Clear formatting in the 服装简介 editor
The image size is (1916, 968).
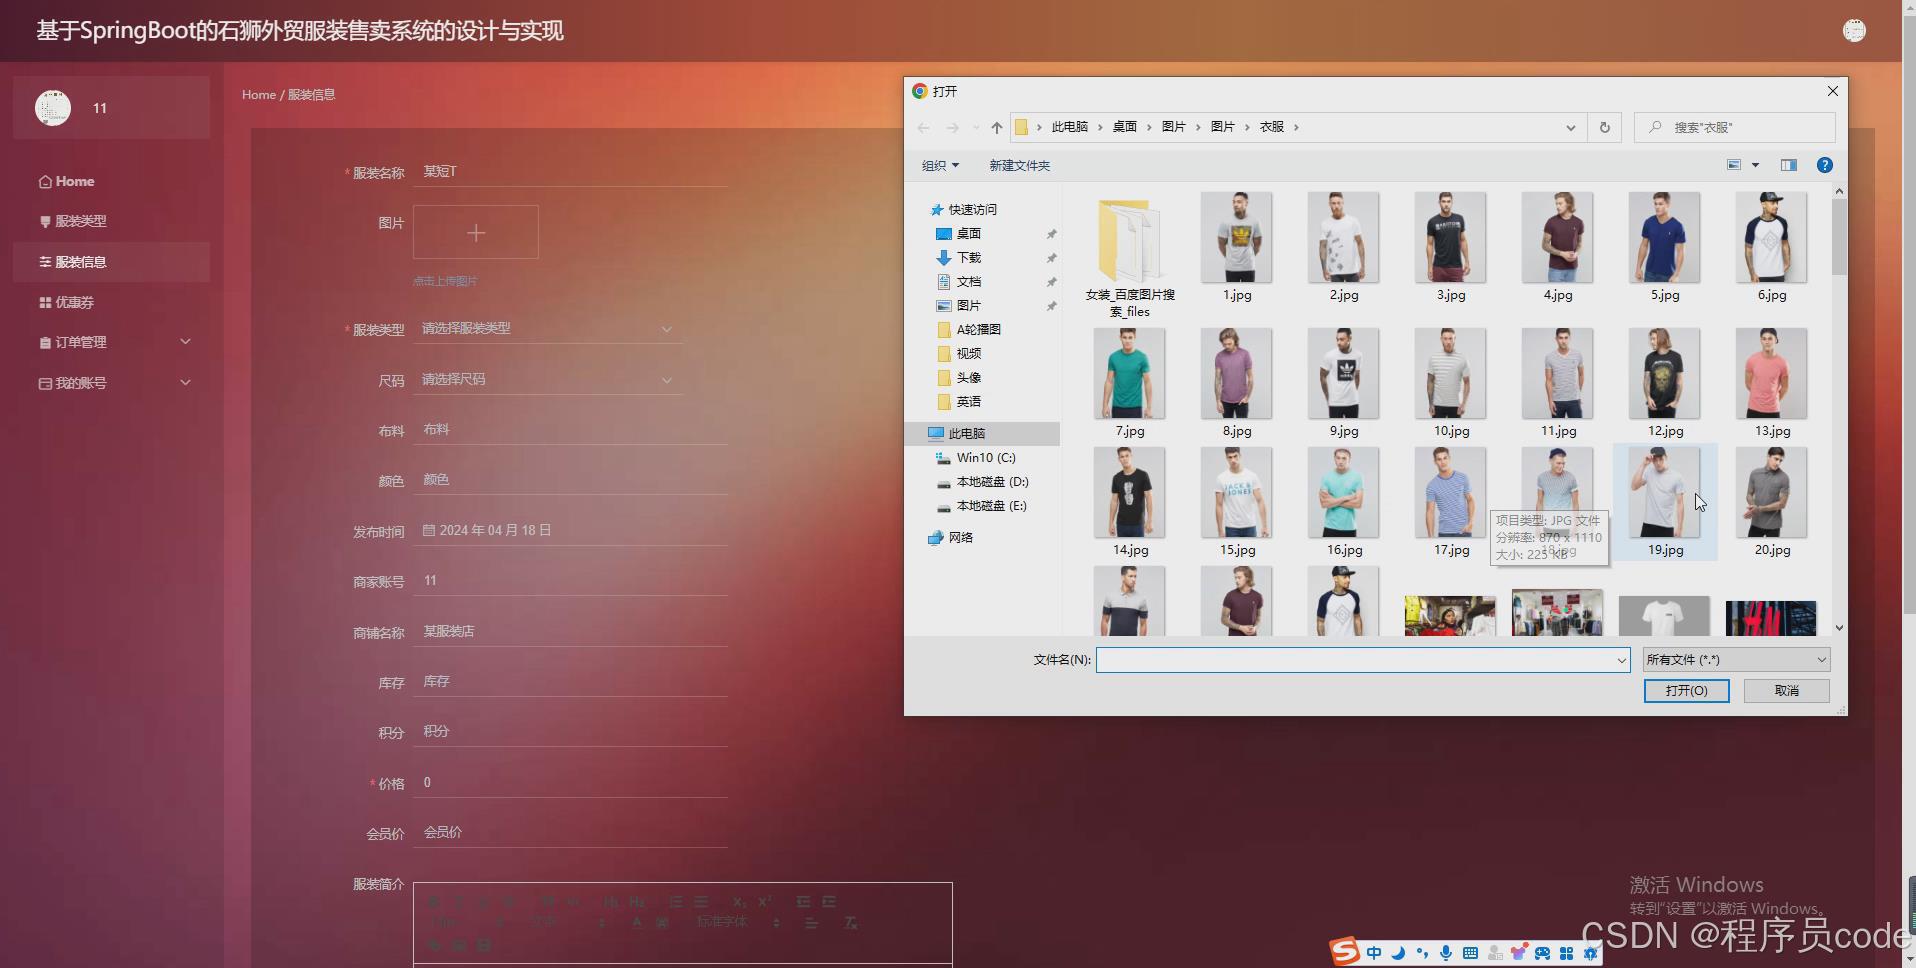(851, 923)
